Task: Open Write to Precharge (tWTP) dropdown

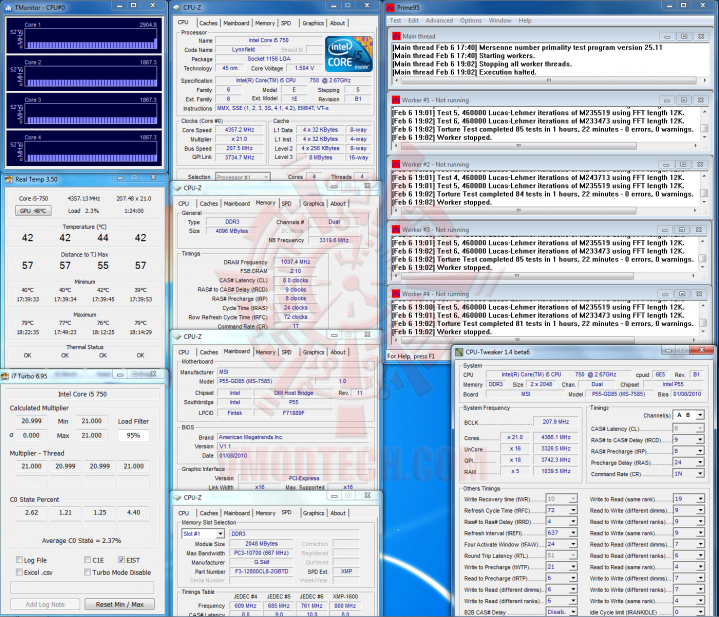Action: coord(573,567)
